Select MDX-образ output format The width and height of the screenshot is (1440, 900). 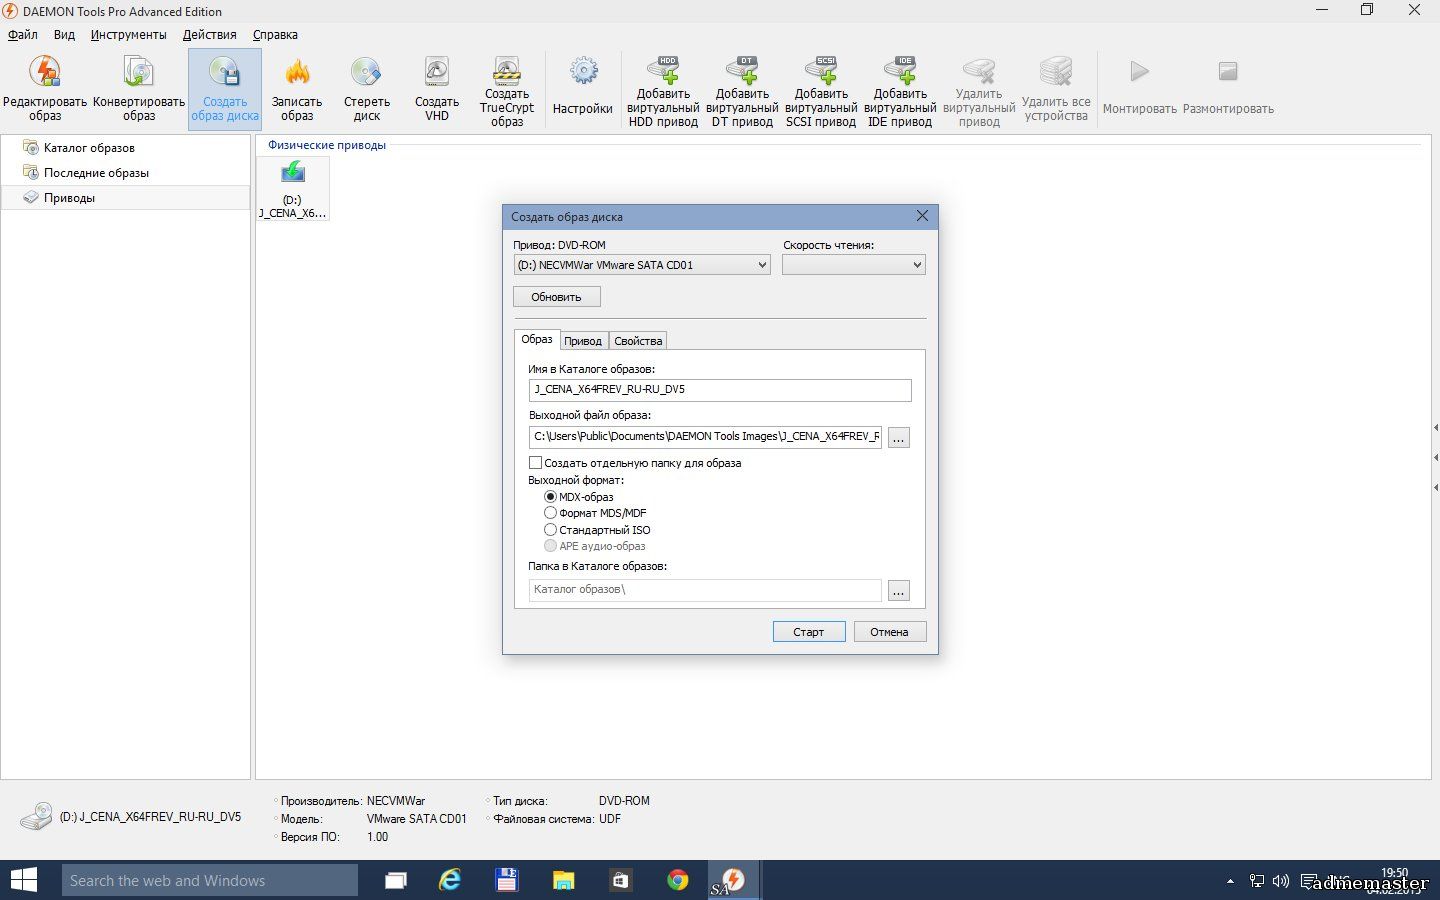[x=550, y=497]
